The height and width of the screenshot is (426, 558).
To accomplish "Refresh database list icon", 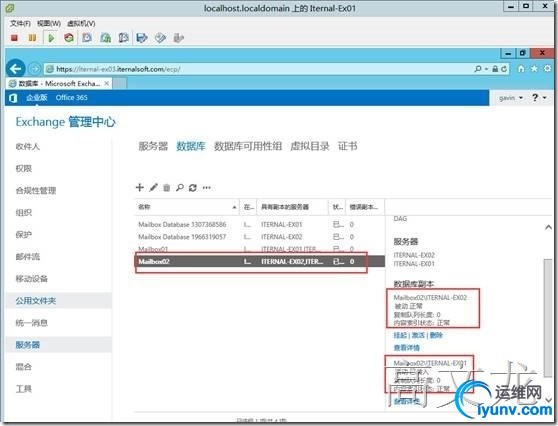I will pyautogui.click(x=193, y=188).
